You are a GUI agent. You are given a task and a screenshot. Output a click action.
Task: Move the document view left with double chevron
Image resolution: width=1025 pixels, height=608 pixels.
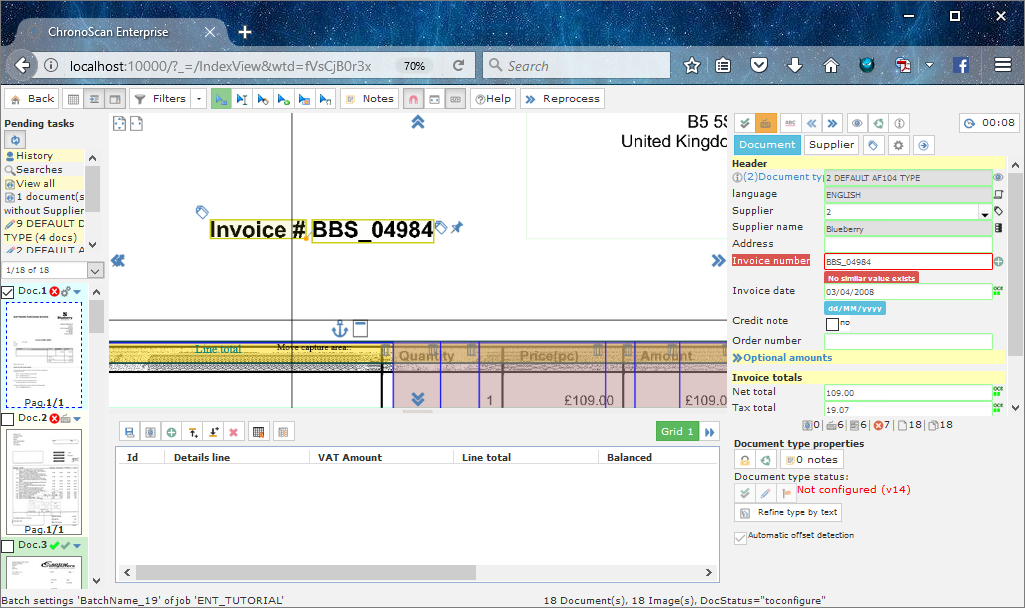pos(118,261)
